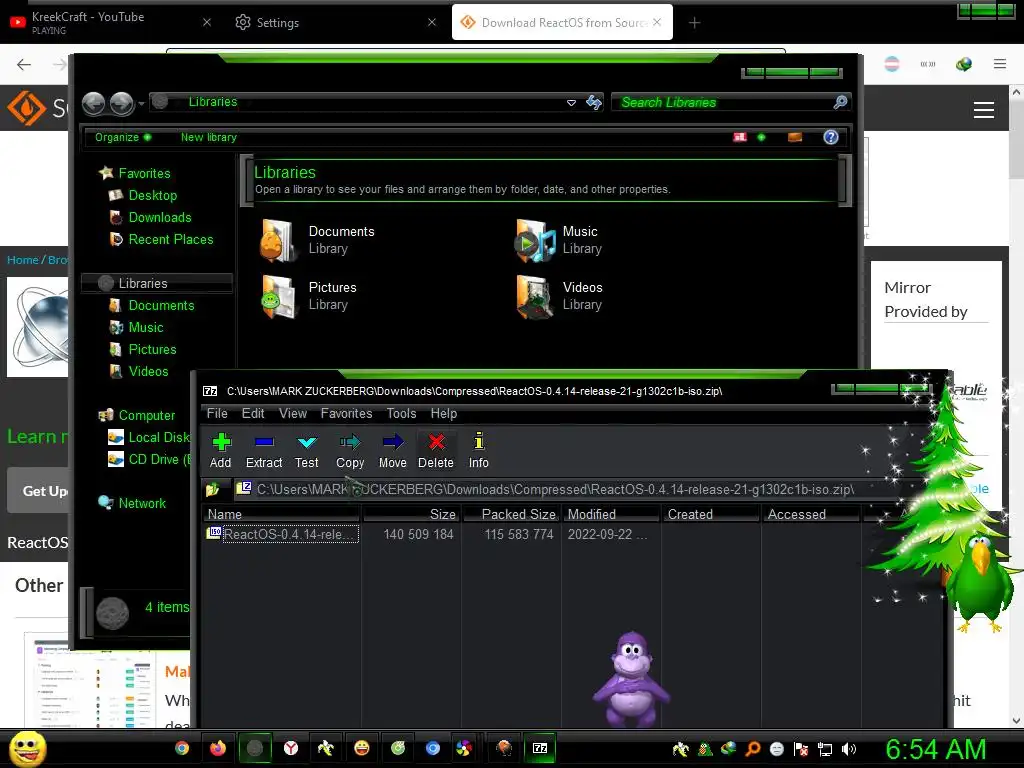
Task: Open the Videos library
Action: pyautogui.click(x=560, y=296)
